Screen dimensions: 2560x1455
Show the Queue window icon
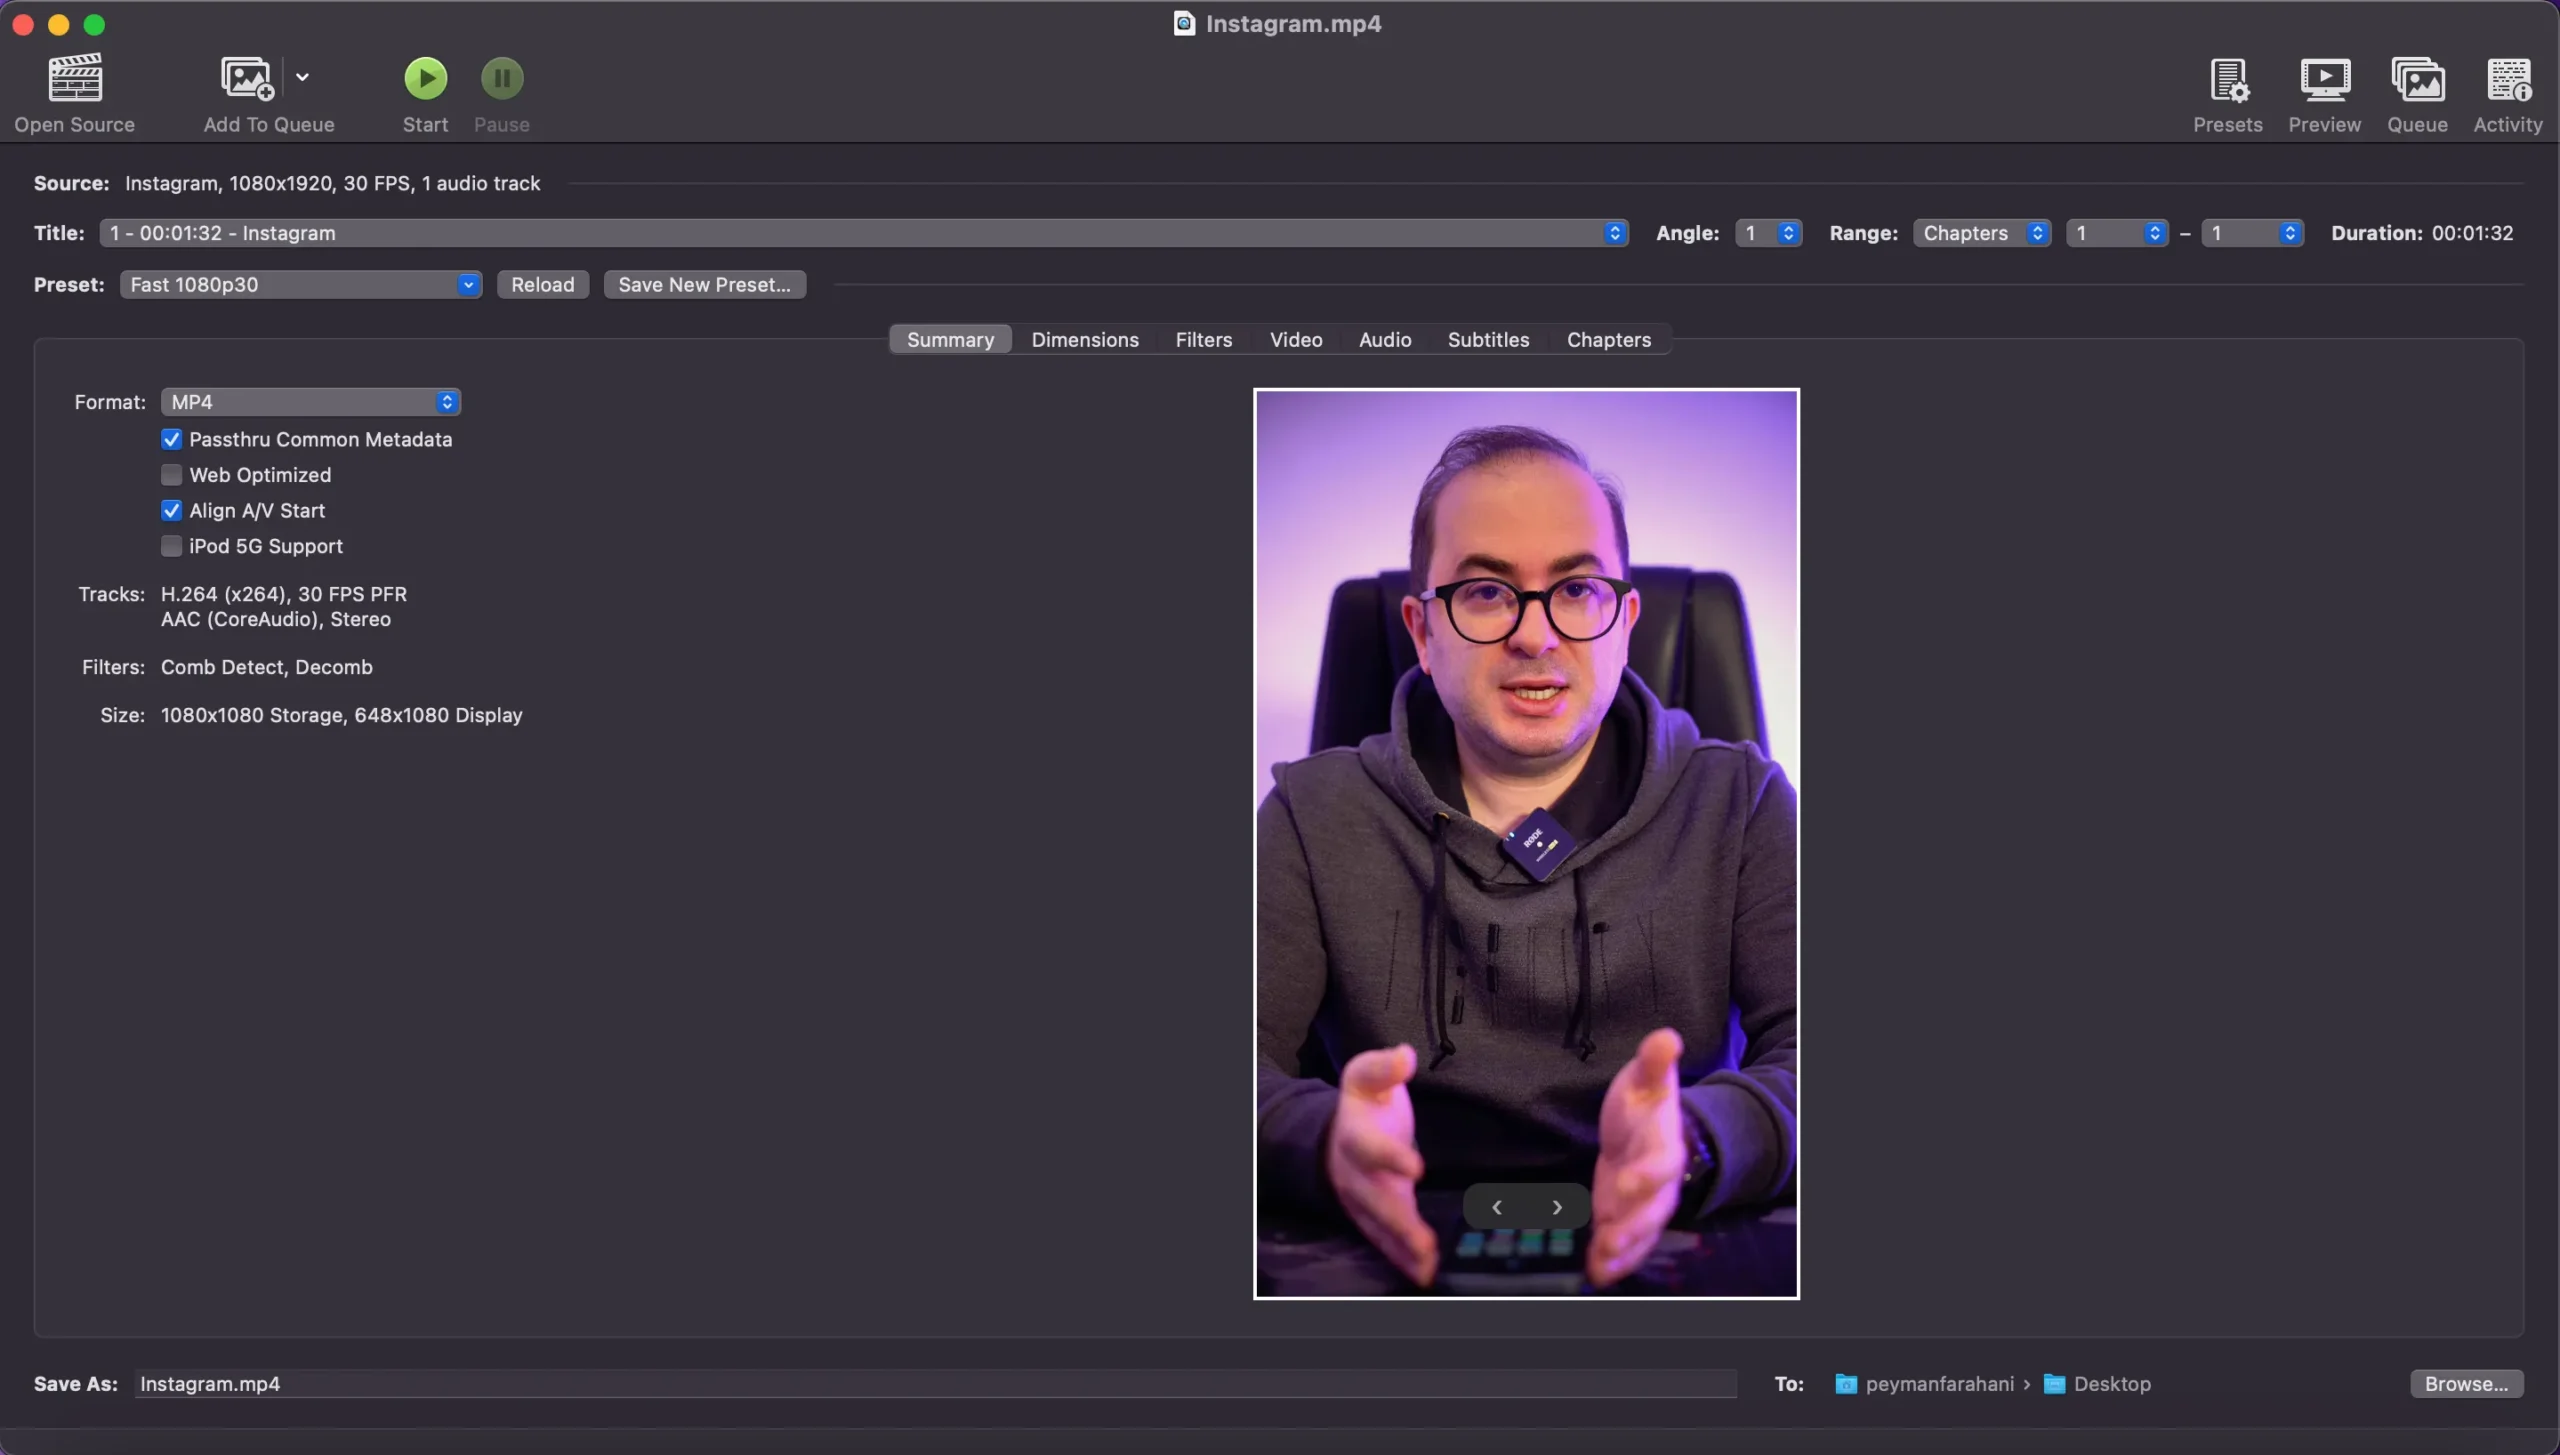pyautogui.click(x=2417, y=80)
